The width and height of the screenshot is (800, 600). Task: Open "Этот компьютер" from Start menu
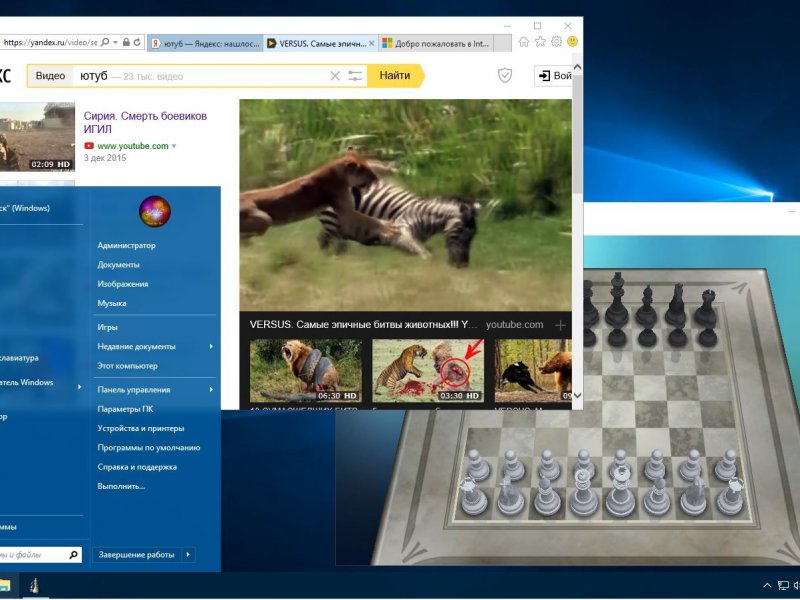(128, 366)
